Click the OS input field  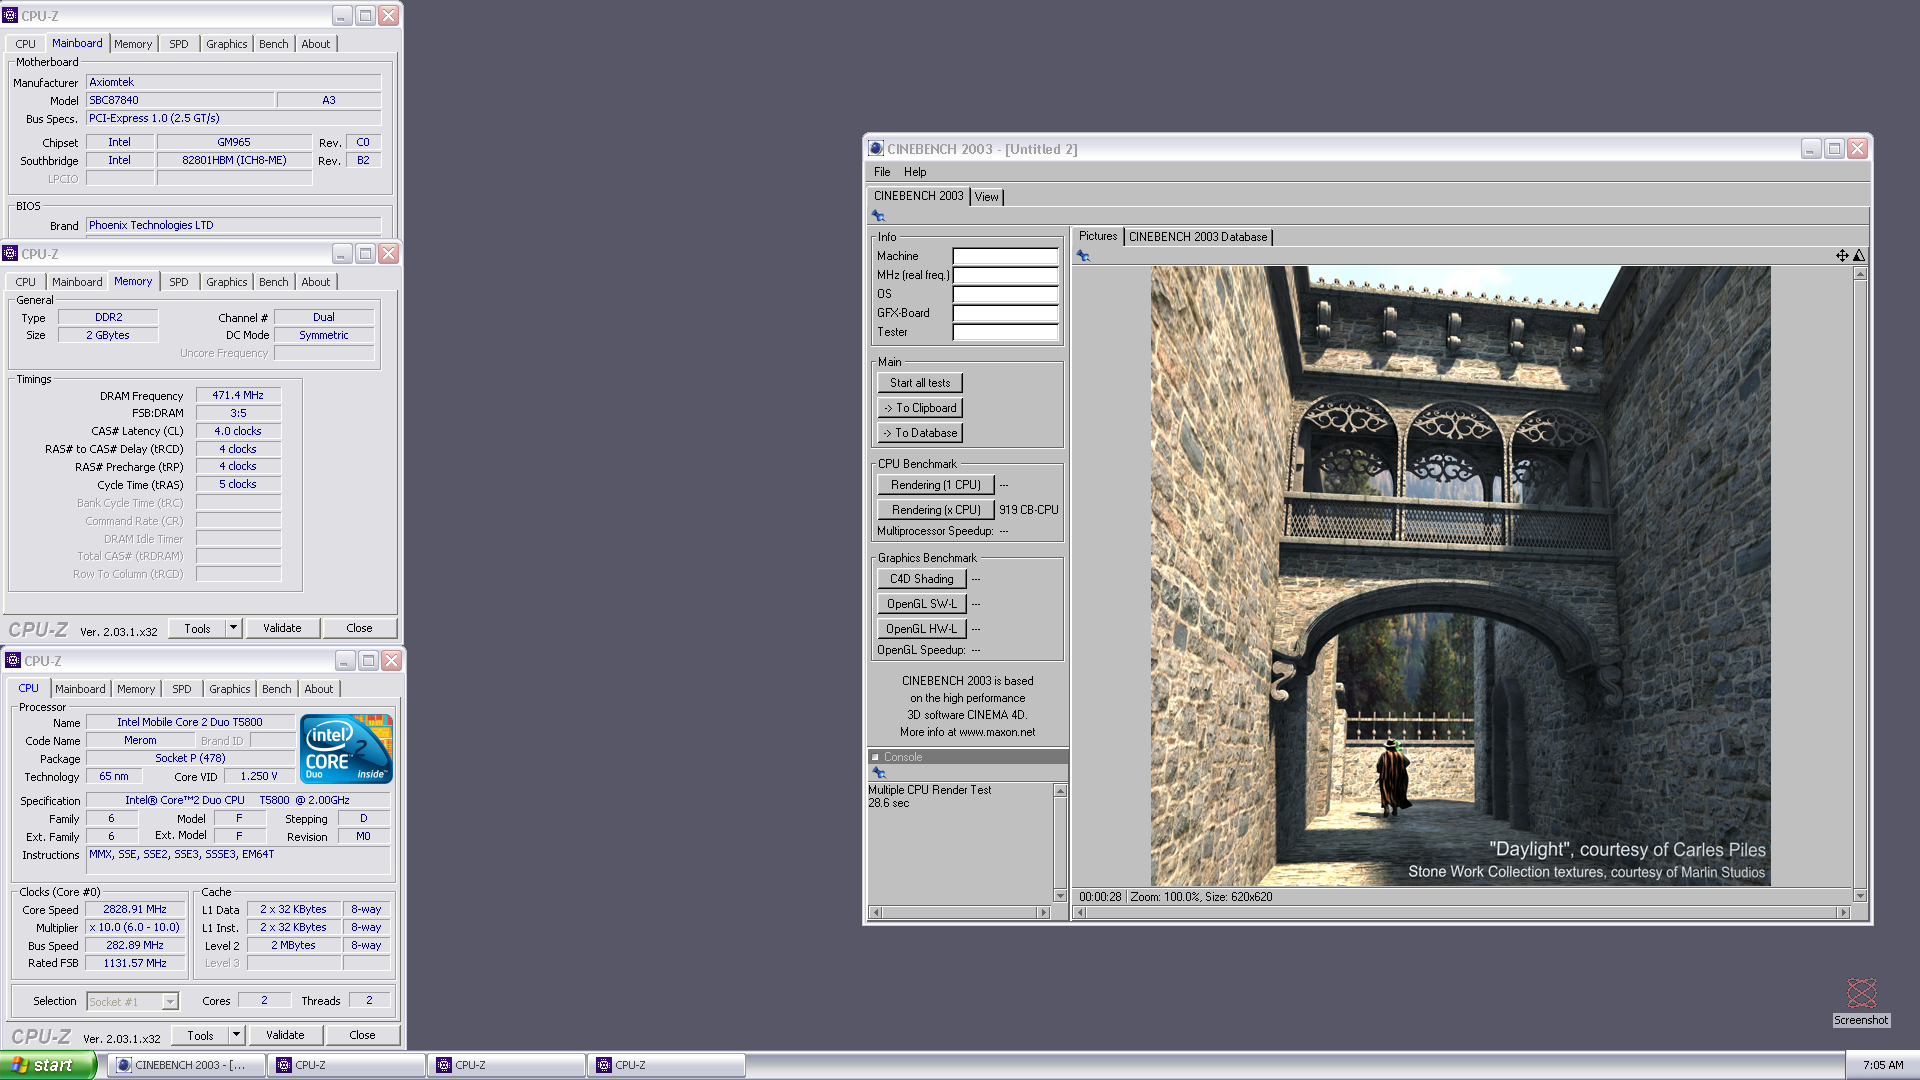[1005, 294]
